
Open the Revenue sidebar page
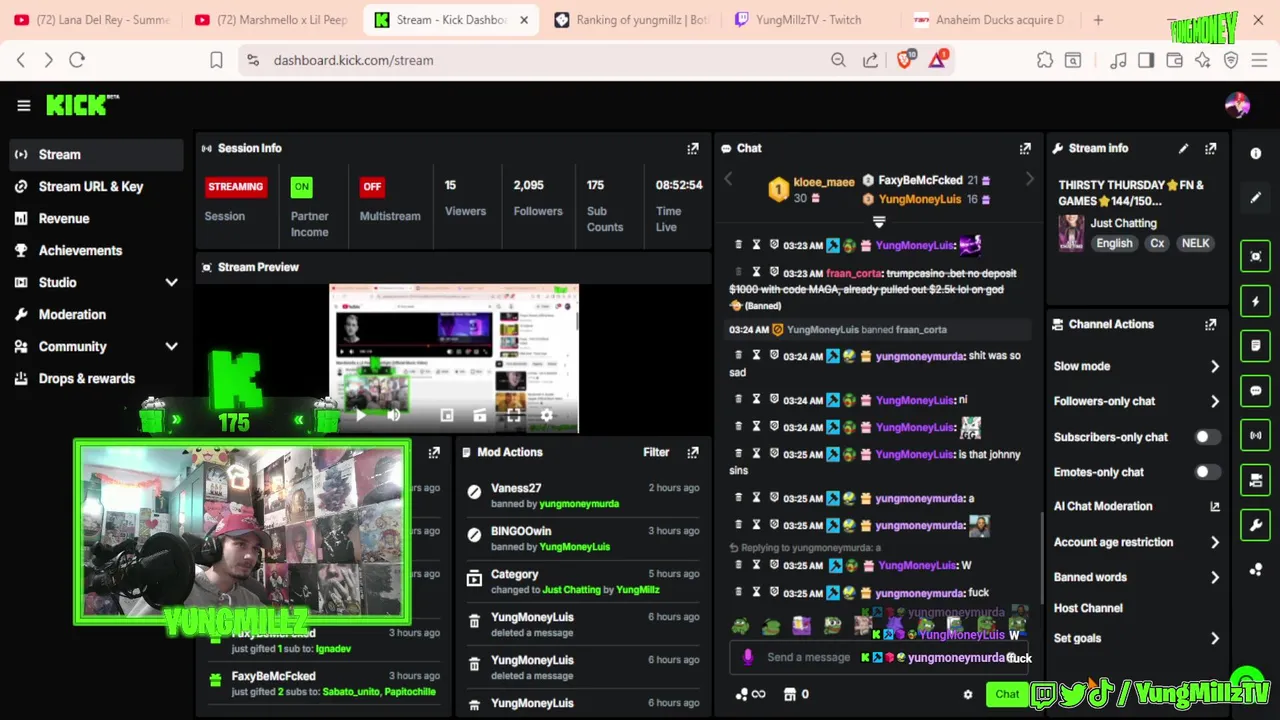96,218
